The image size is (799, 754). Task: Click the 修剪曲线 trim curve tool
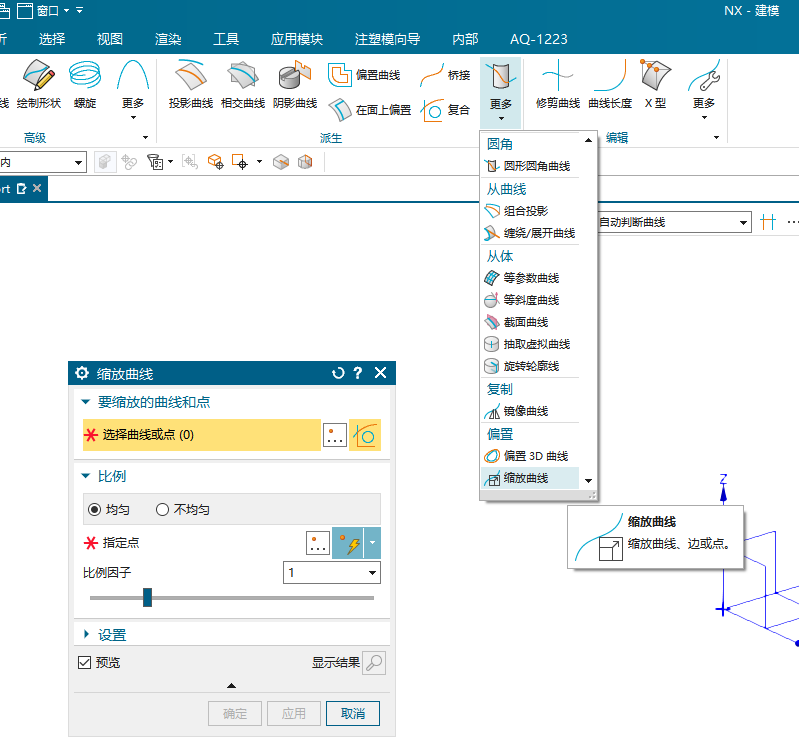click(557, 84)
